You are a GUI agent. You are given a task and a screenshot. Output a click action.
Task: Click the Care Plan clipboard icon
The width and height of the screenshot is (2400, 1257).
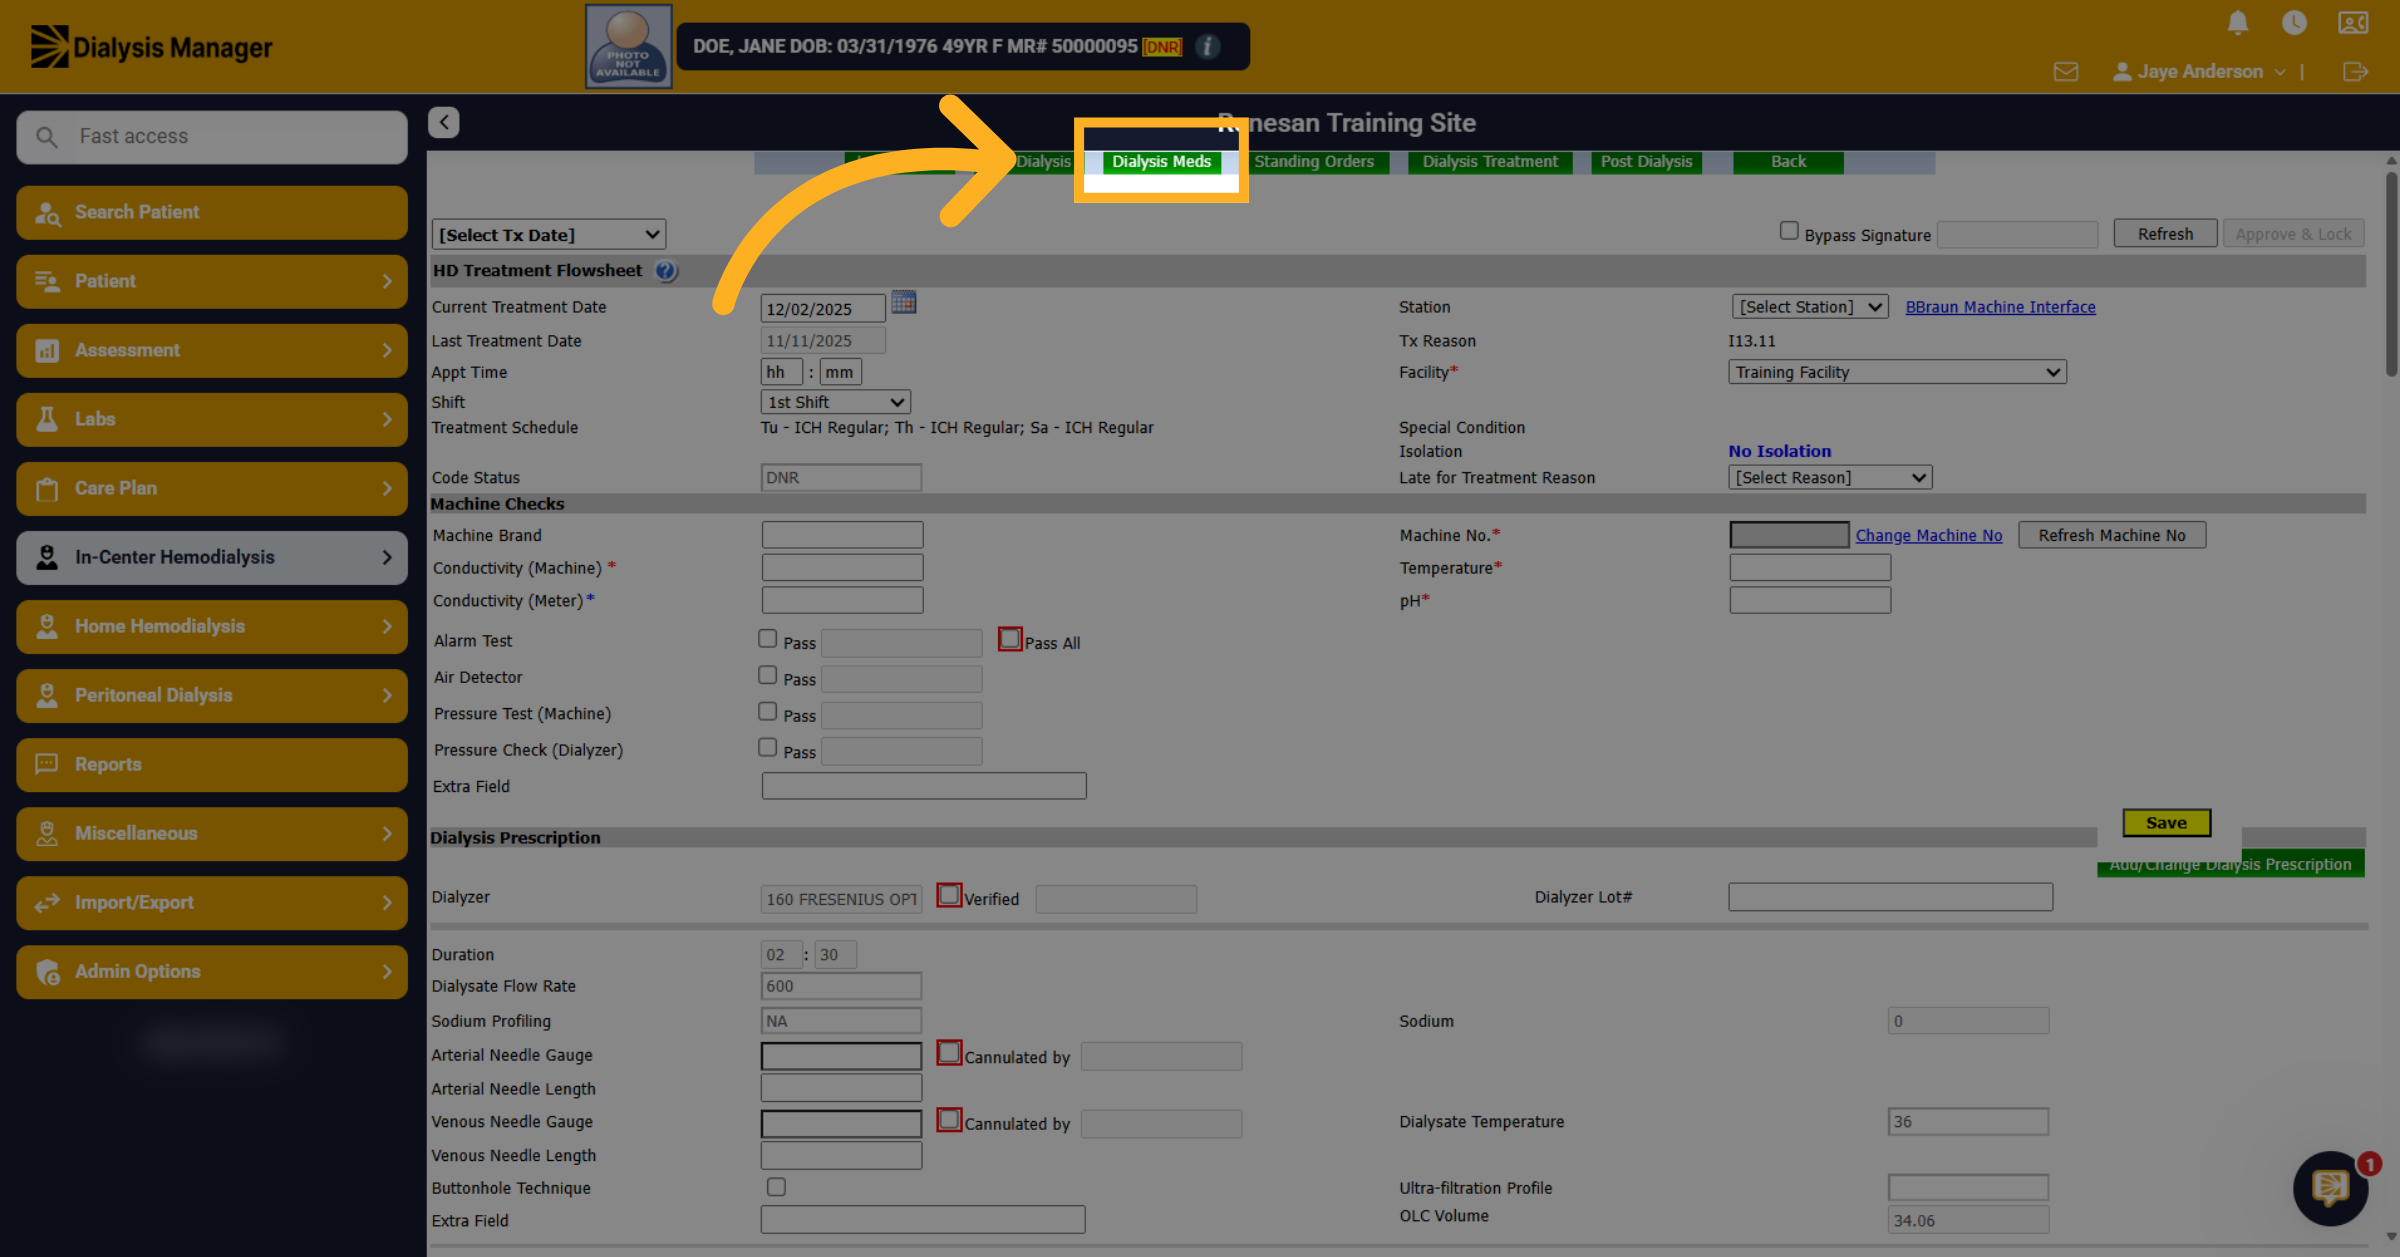(x=47, y=488)
